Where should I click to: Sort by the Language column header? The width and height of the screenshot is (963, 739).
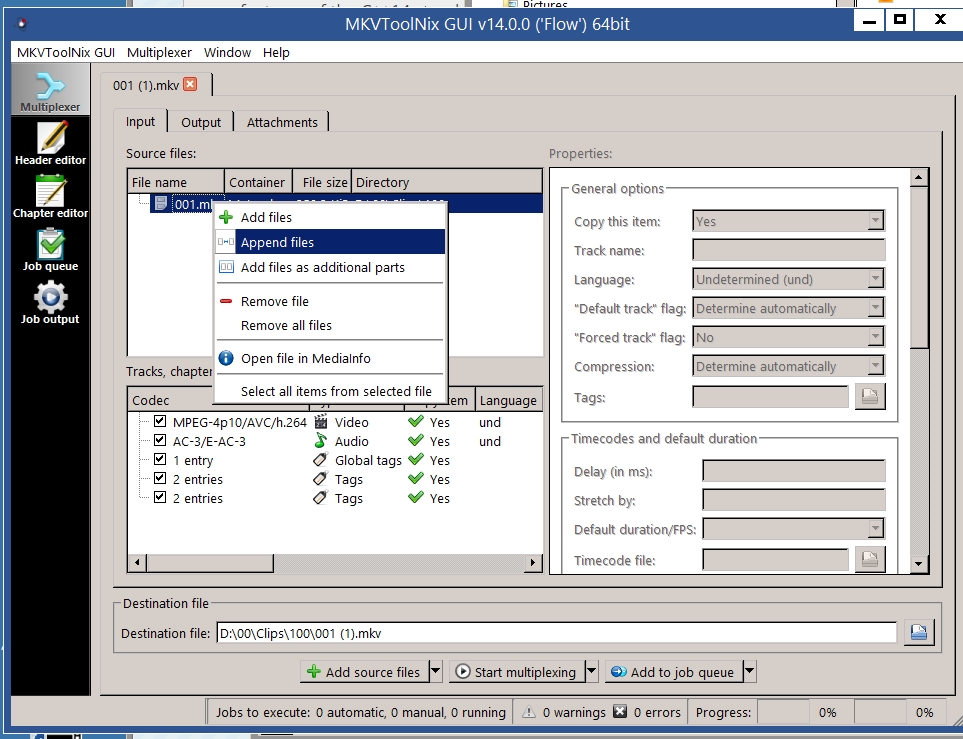tap(508, 400)
